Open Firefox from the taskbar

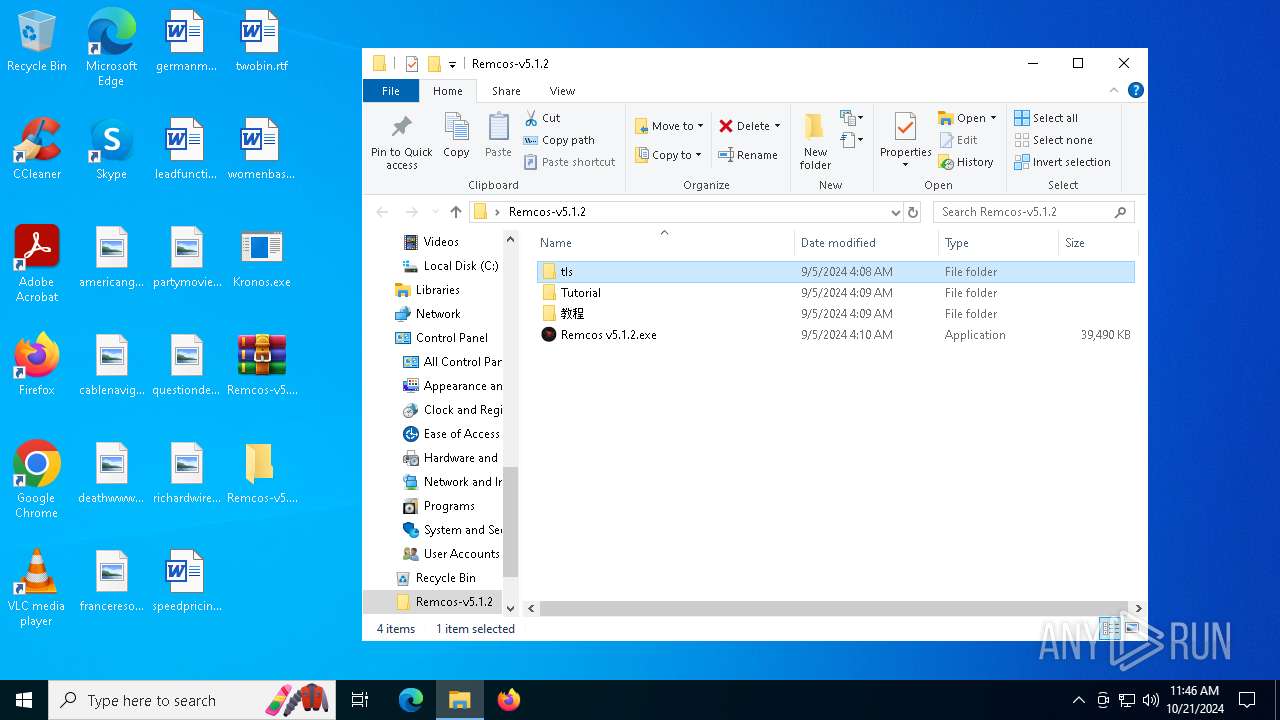click(x=508, y=700)
